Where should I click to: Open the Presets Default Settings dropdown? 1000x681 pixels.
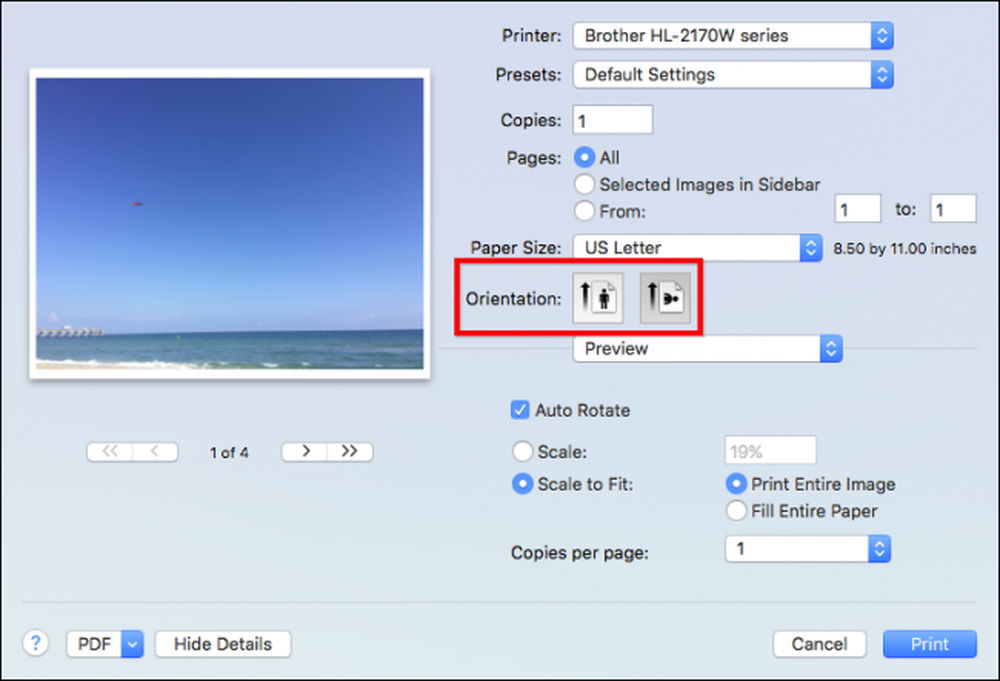click(733, 75)
